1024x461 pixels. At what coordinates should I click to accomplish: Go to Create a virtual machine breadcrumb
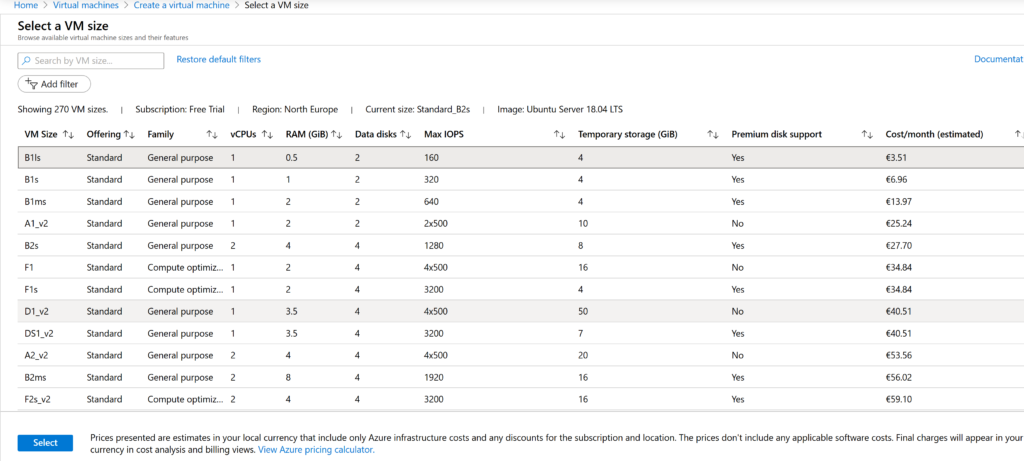pyautogui.click(x=182, y=5)
